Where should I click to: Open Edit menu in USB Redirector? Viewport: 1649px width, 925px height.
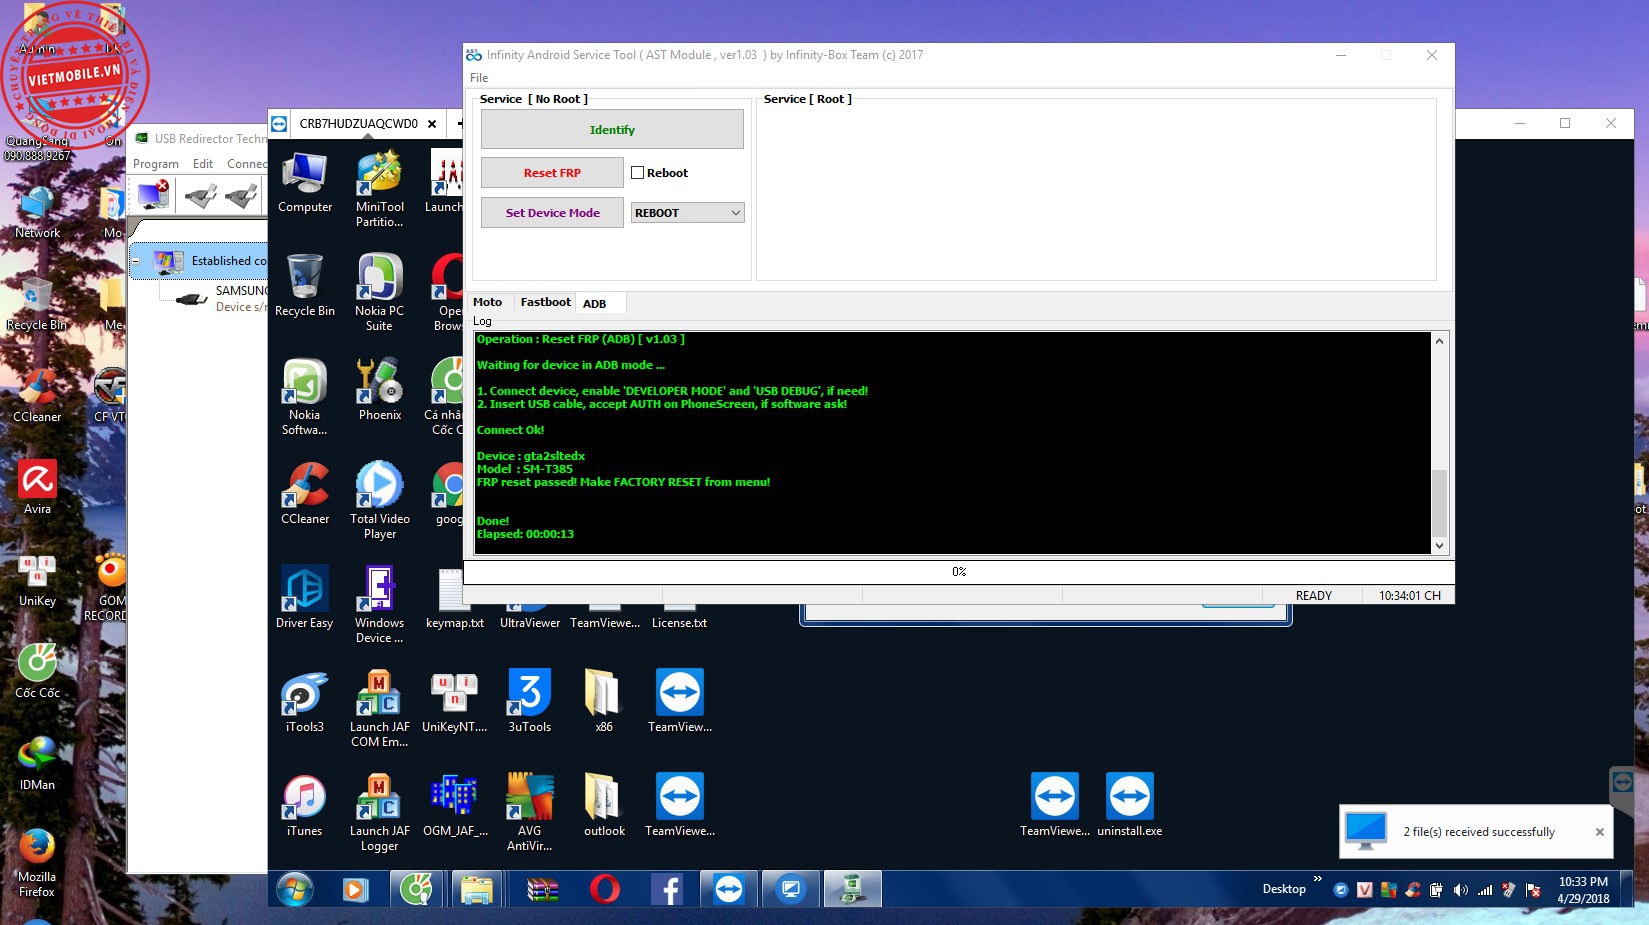pos(203,164)
